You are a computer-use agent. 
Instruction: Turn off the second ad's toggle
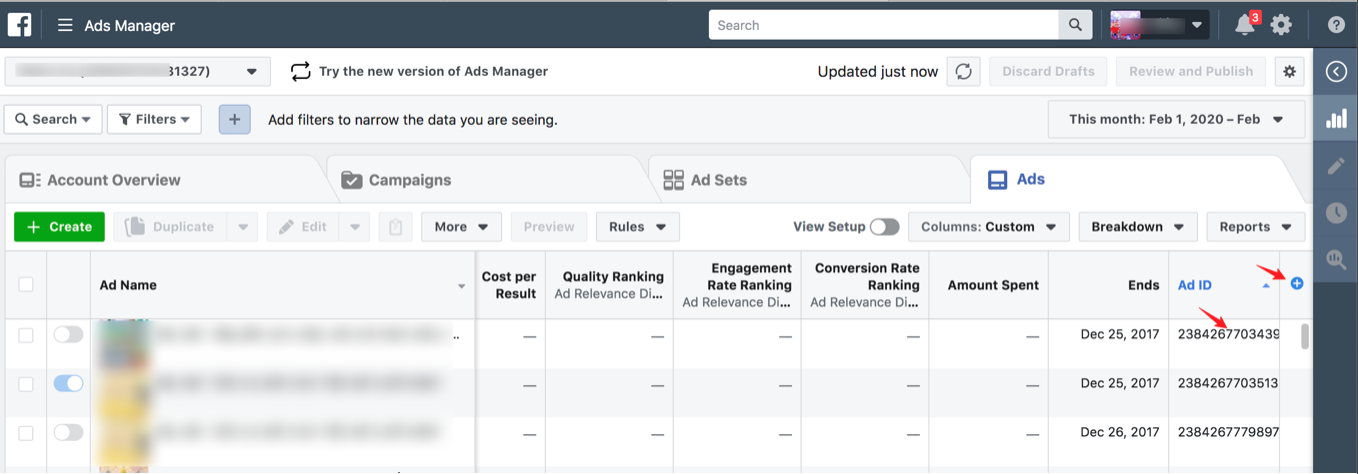coord(68,383)
